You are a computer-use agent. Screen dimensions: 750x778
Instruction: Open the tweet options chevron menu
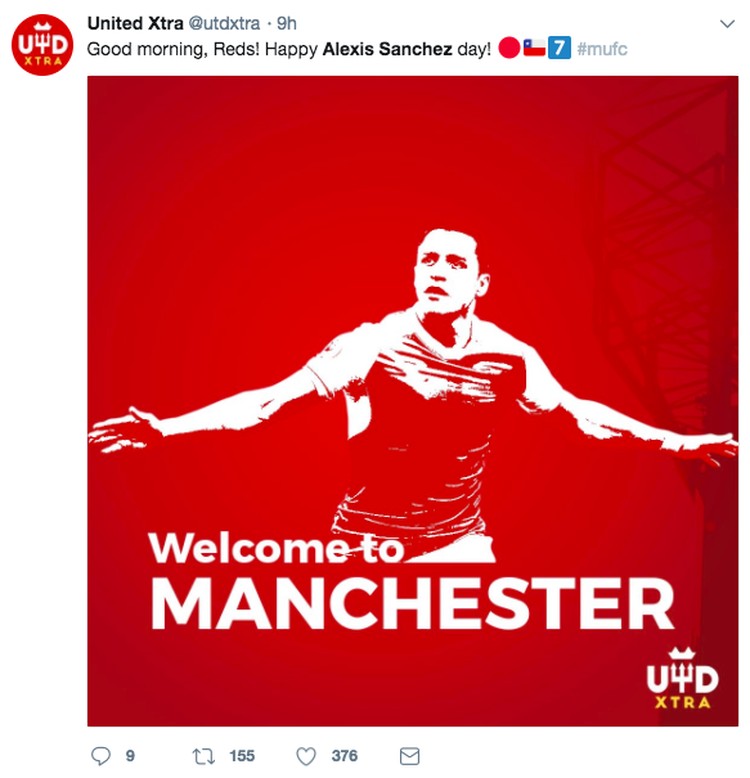pyautogui.click(x=727, y=24)
